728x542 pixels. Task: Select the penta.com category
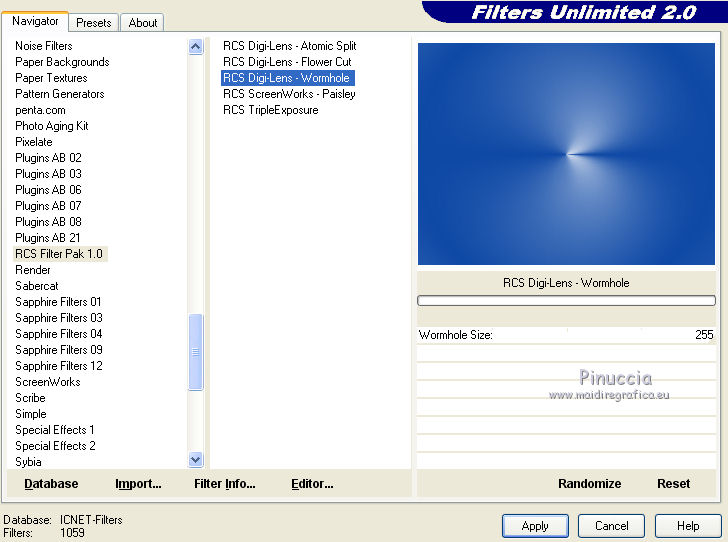click(x=40, y=110)
